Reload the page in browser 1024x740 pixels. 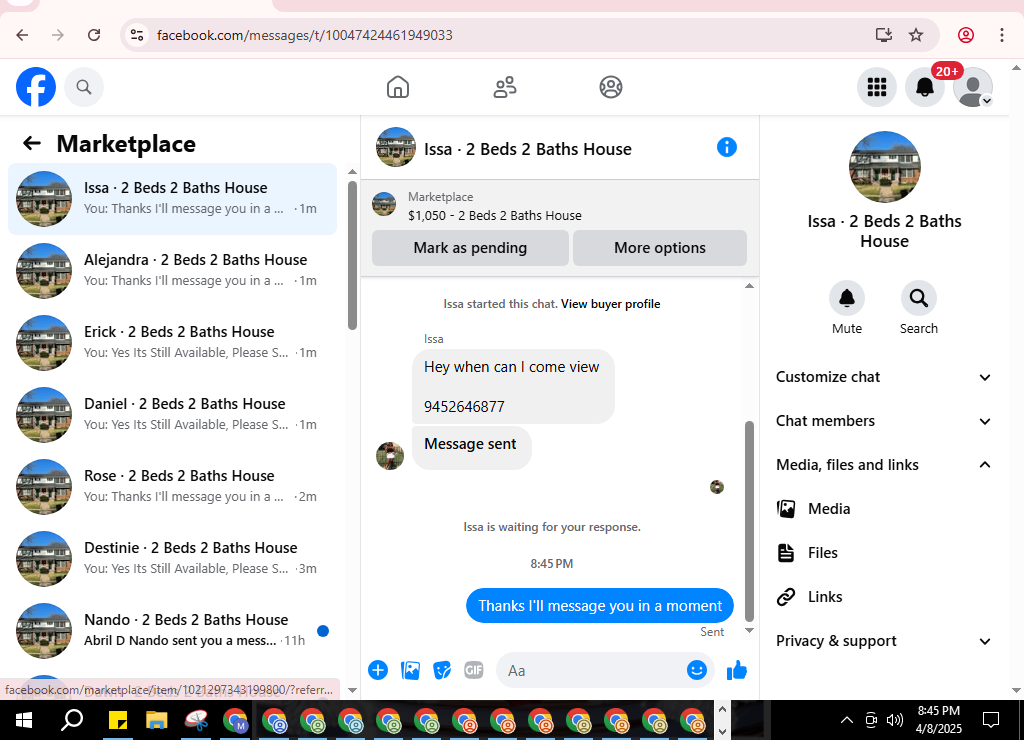coord(94,35)
